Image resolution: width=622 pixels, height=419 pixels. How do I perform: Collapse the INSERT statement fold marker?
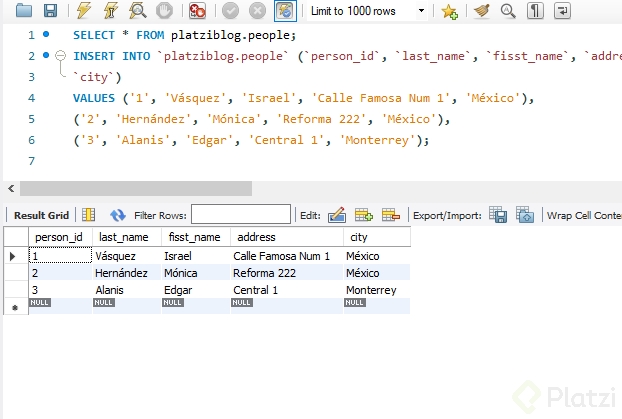coord(60,55)
